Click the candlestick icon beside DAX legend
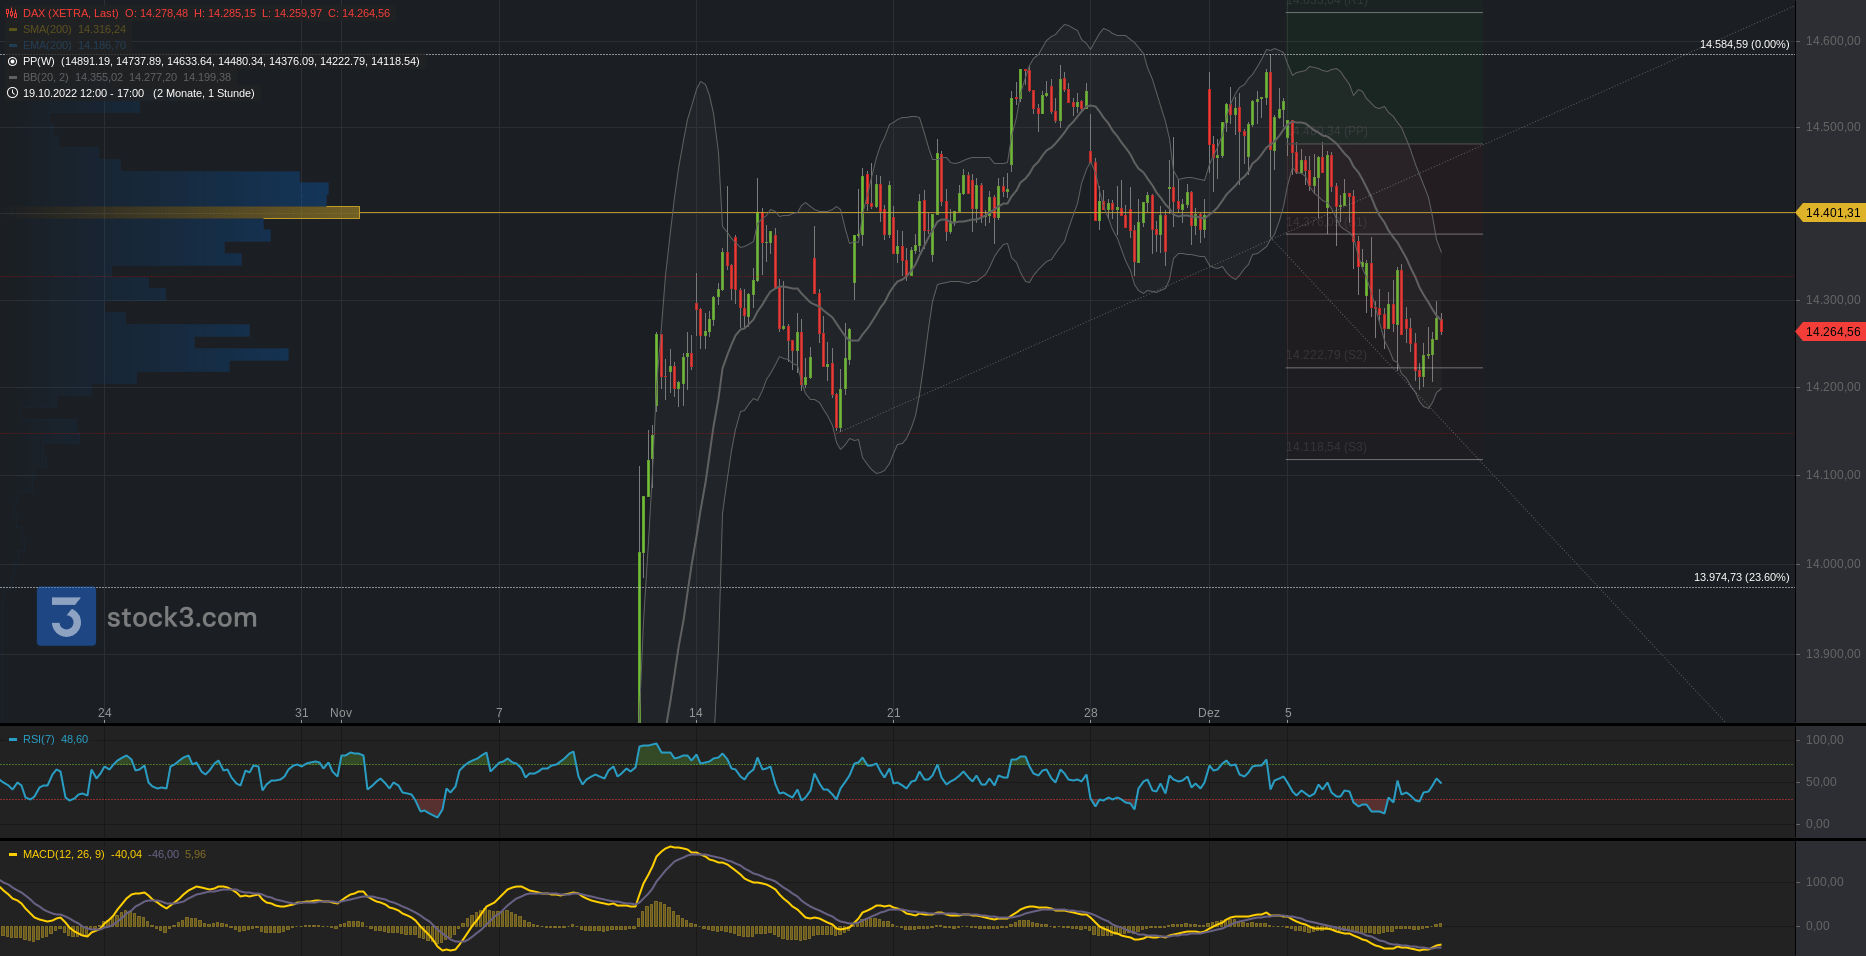This screenshot has width=1866, height=956. point(12,13)
